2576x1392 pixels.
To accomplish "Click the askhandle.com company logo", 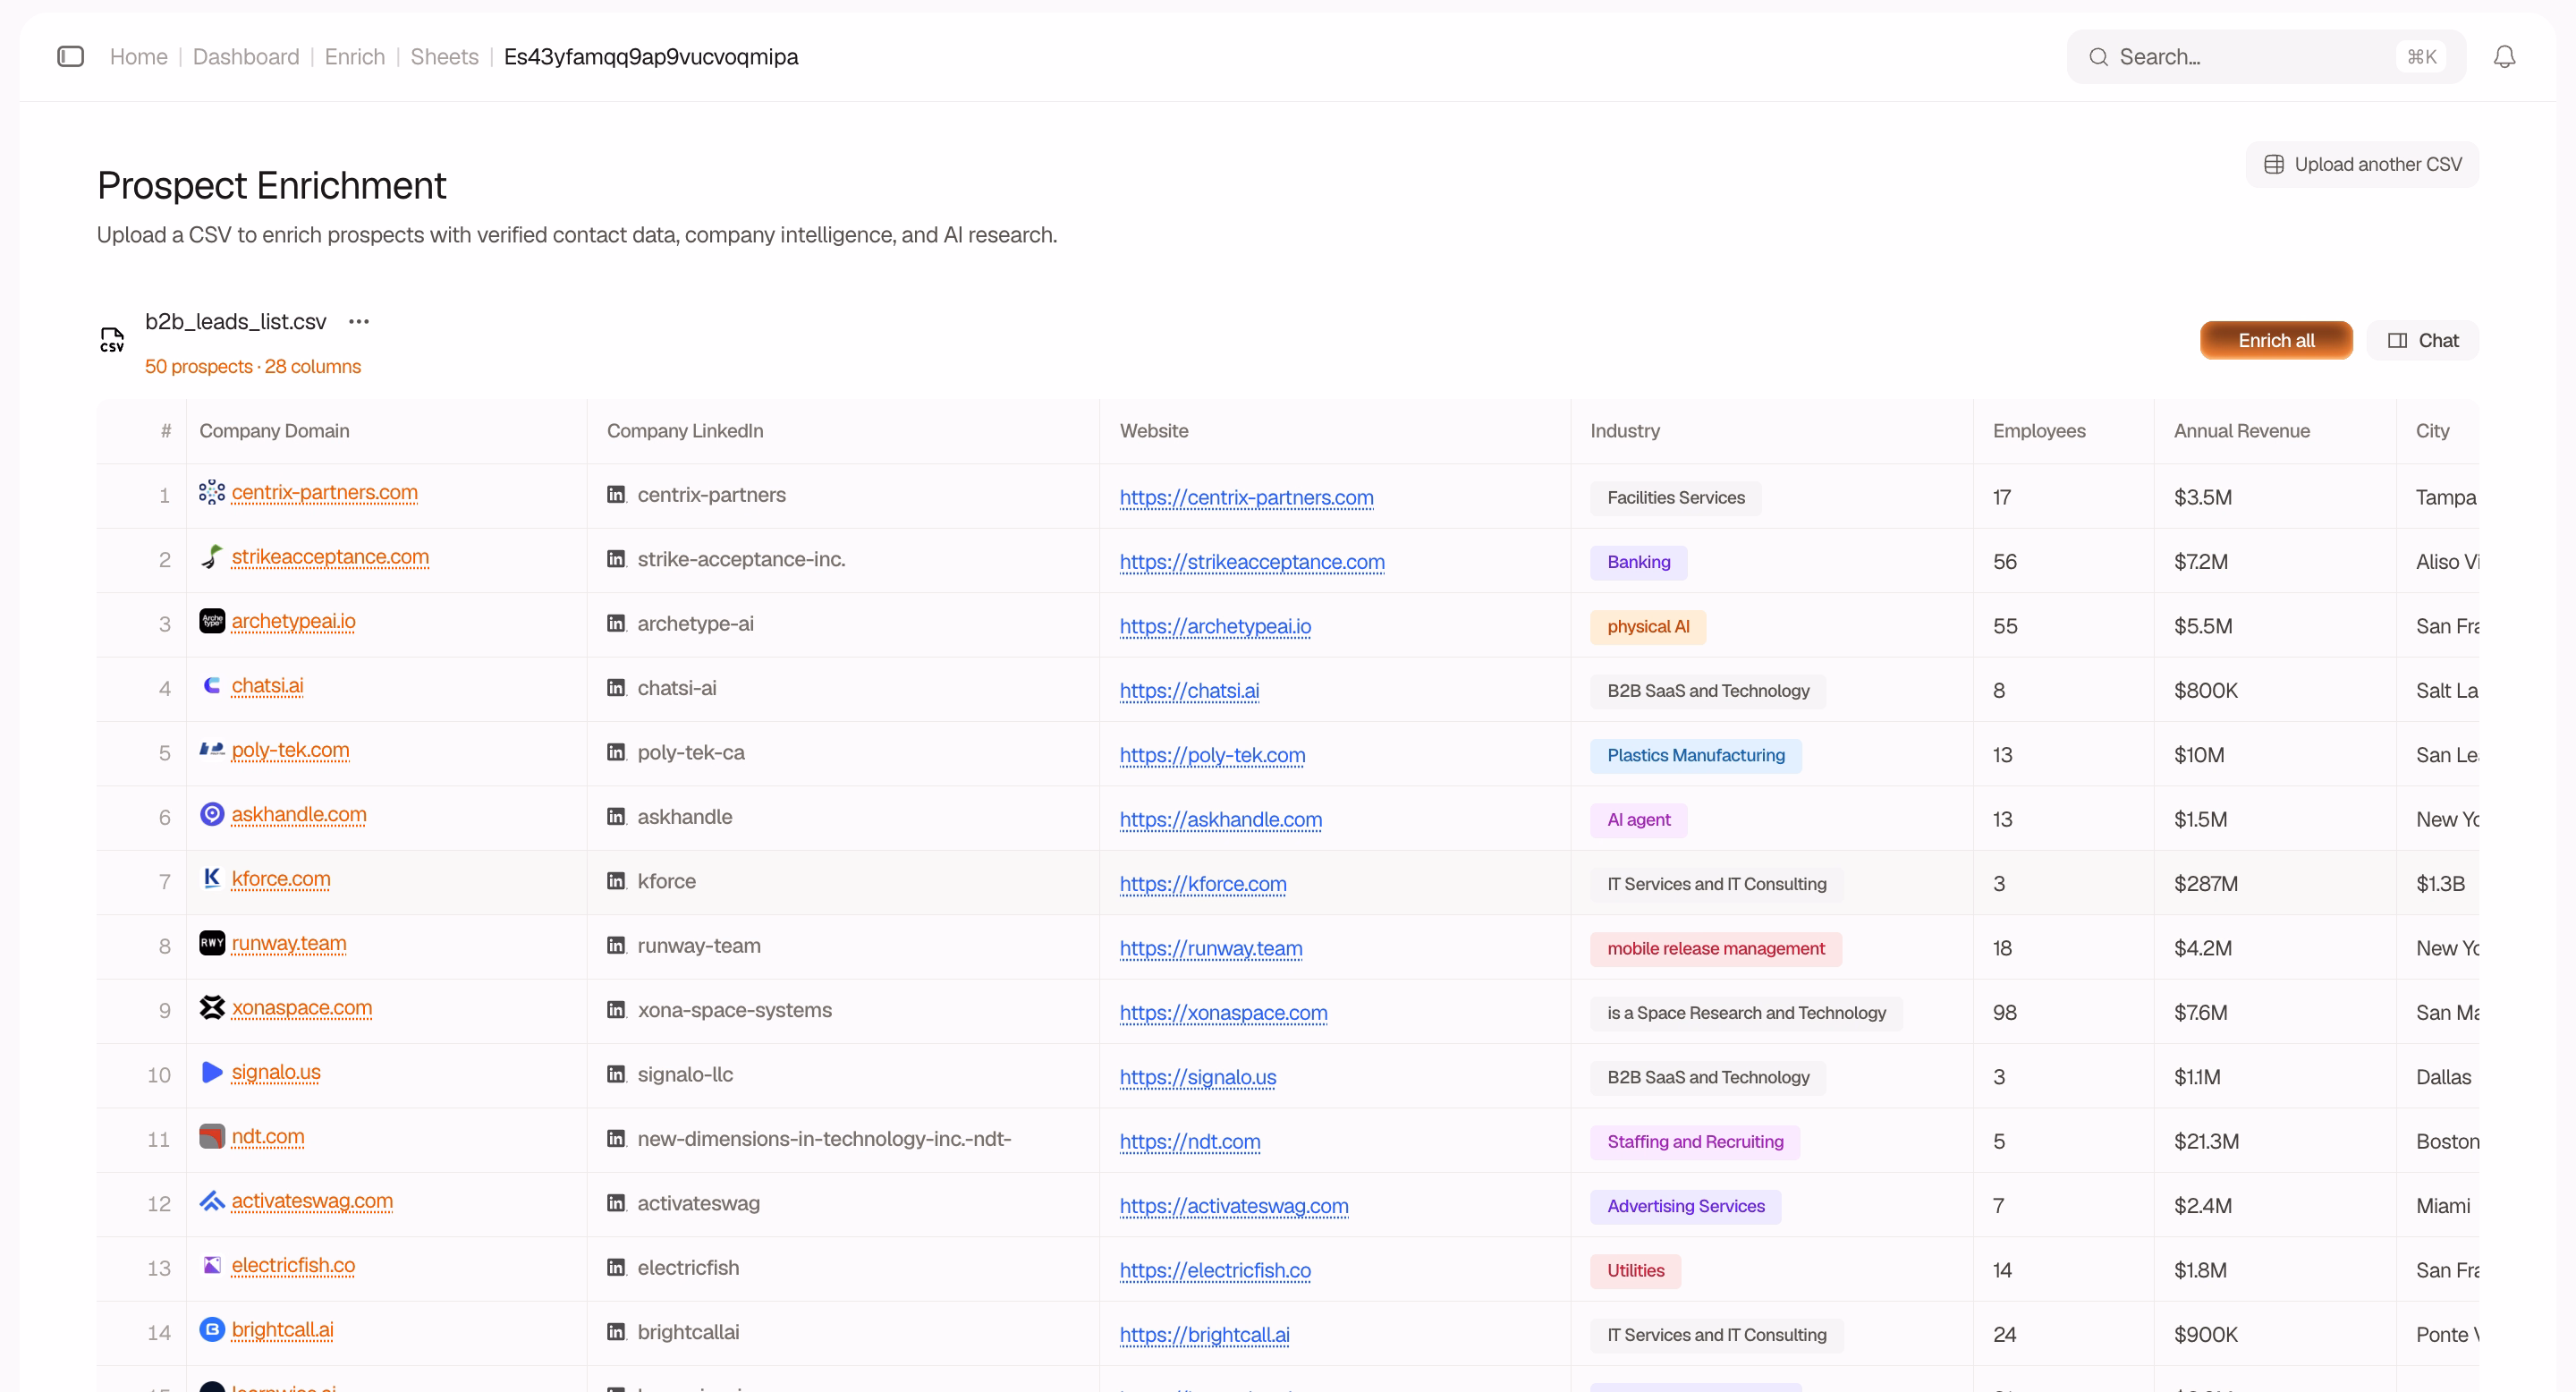I will 212,814.
